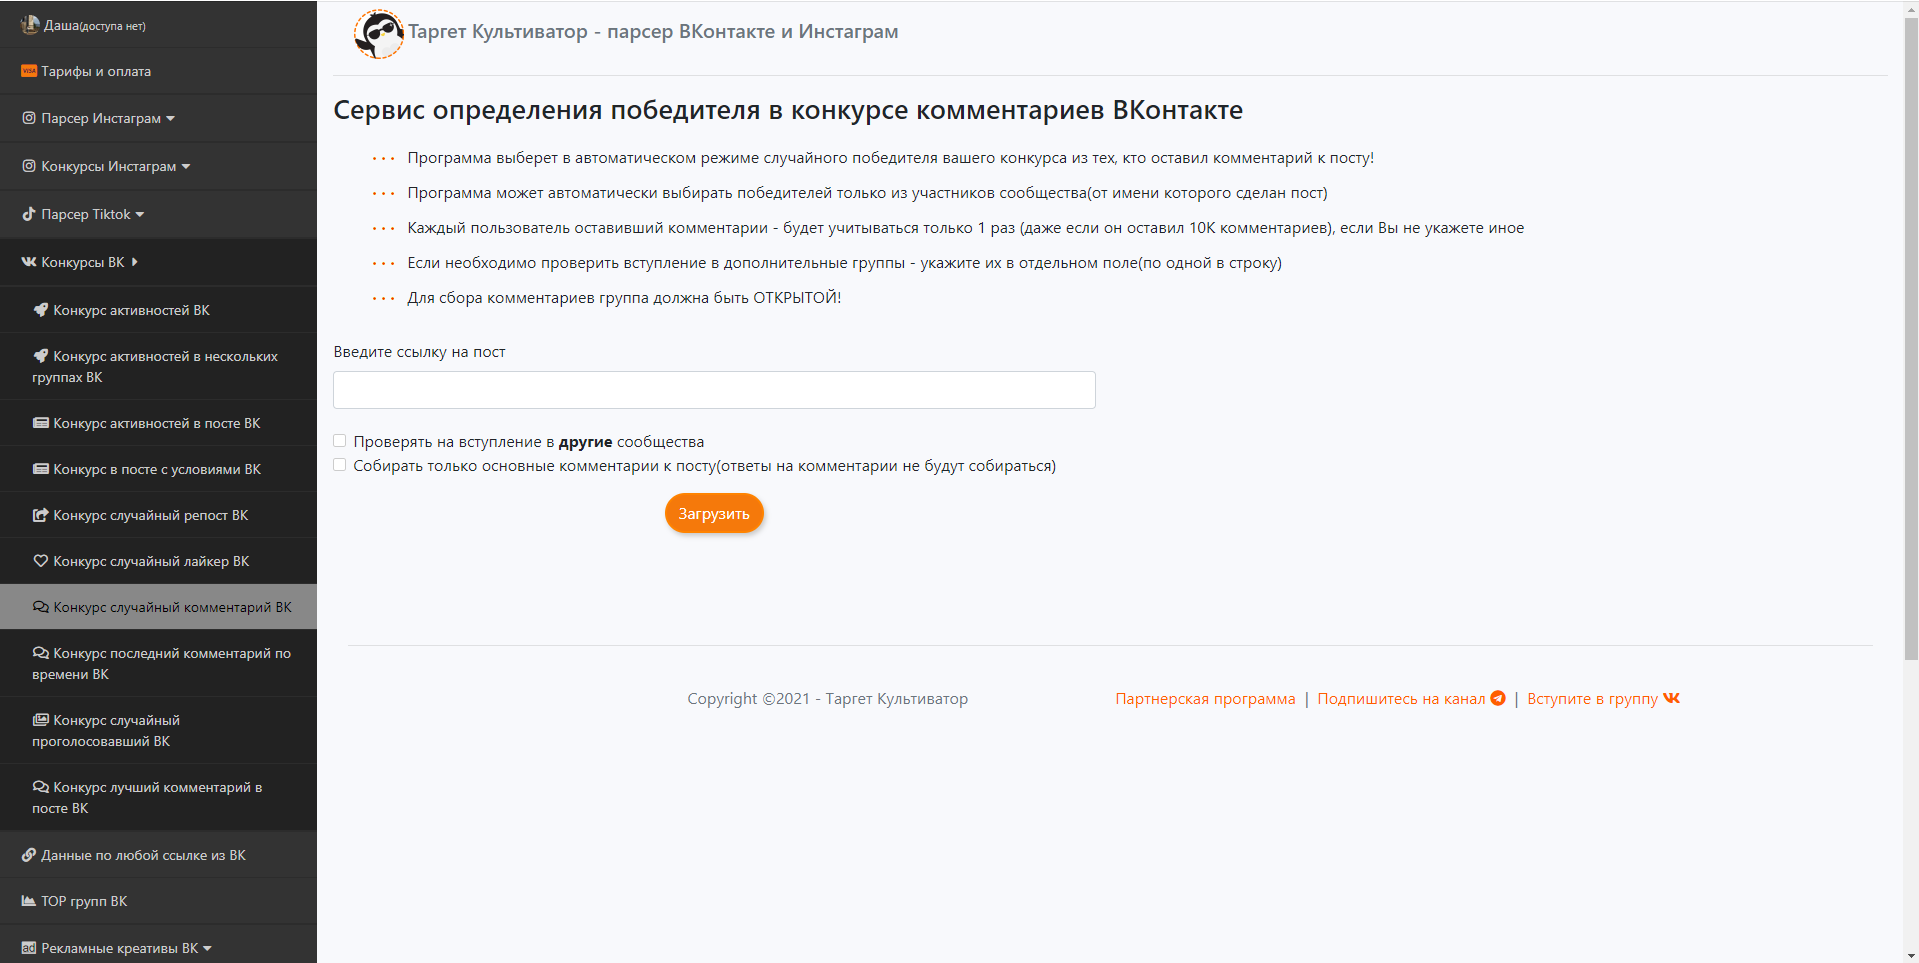Click share icon of Конкурс случайный репост ВК
1919x963 pixels.
(41, 515)
